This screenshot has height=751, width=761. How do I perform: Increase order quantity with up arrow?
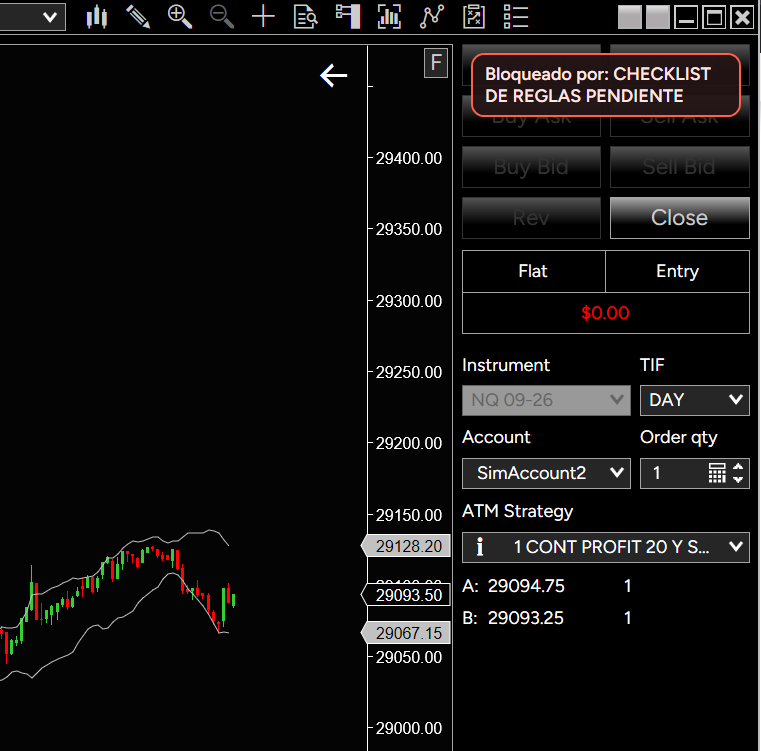click(738, 467)
